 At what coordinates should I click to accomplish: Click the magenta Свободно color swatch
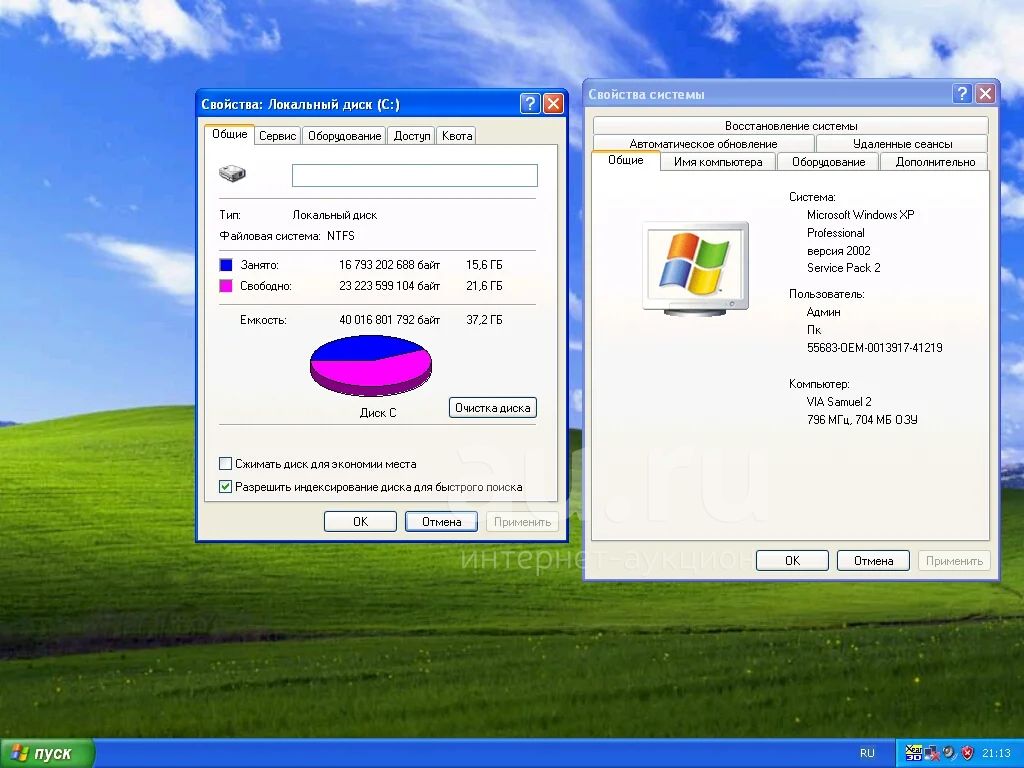[x=226, y=285]
